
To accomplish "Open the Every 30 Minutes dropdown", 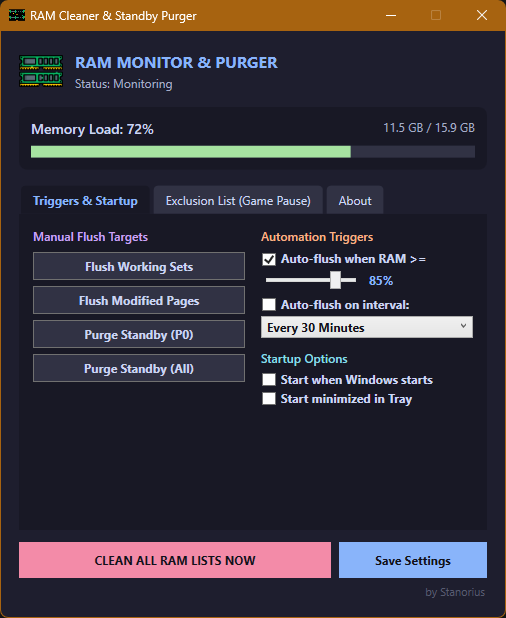I will (x=367, y=327).
